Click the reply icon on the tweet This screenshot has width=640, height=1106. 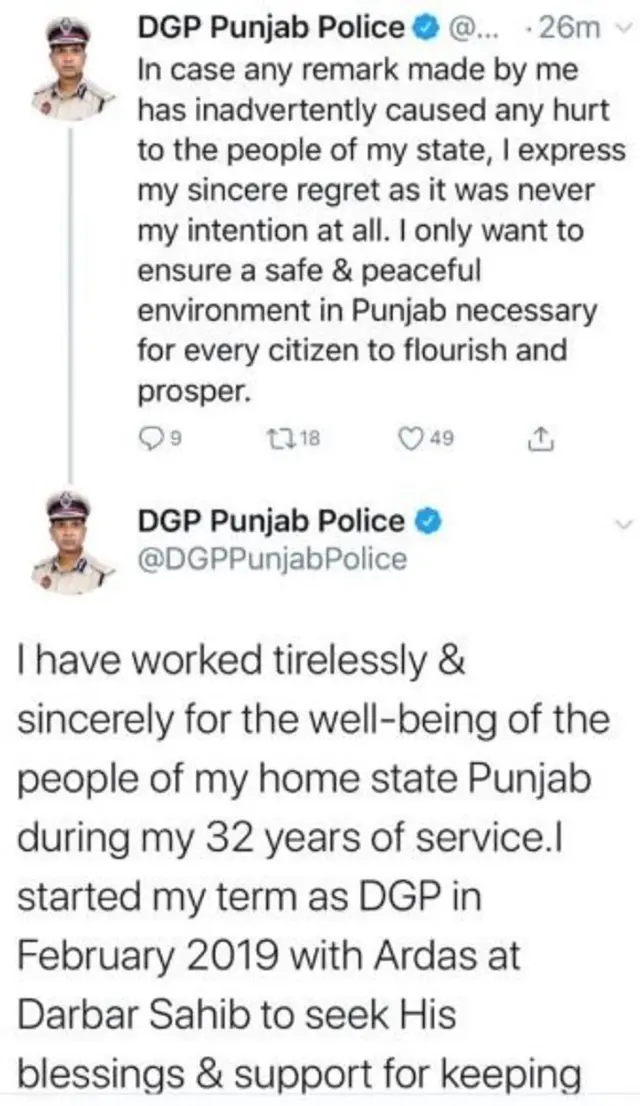[152, 435]
